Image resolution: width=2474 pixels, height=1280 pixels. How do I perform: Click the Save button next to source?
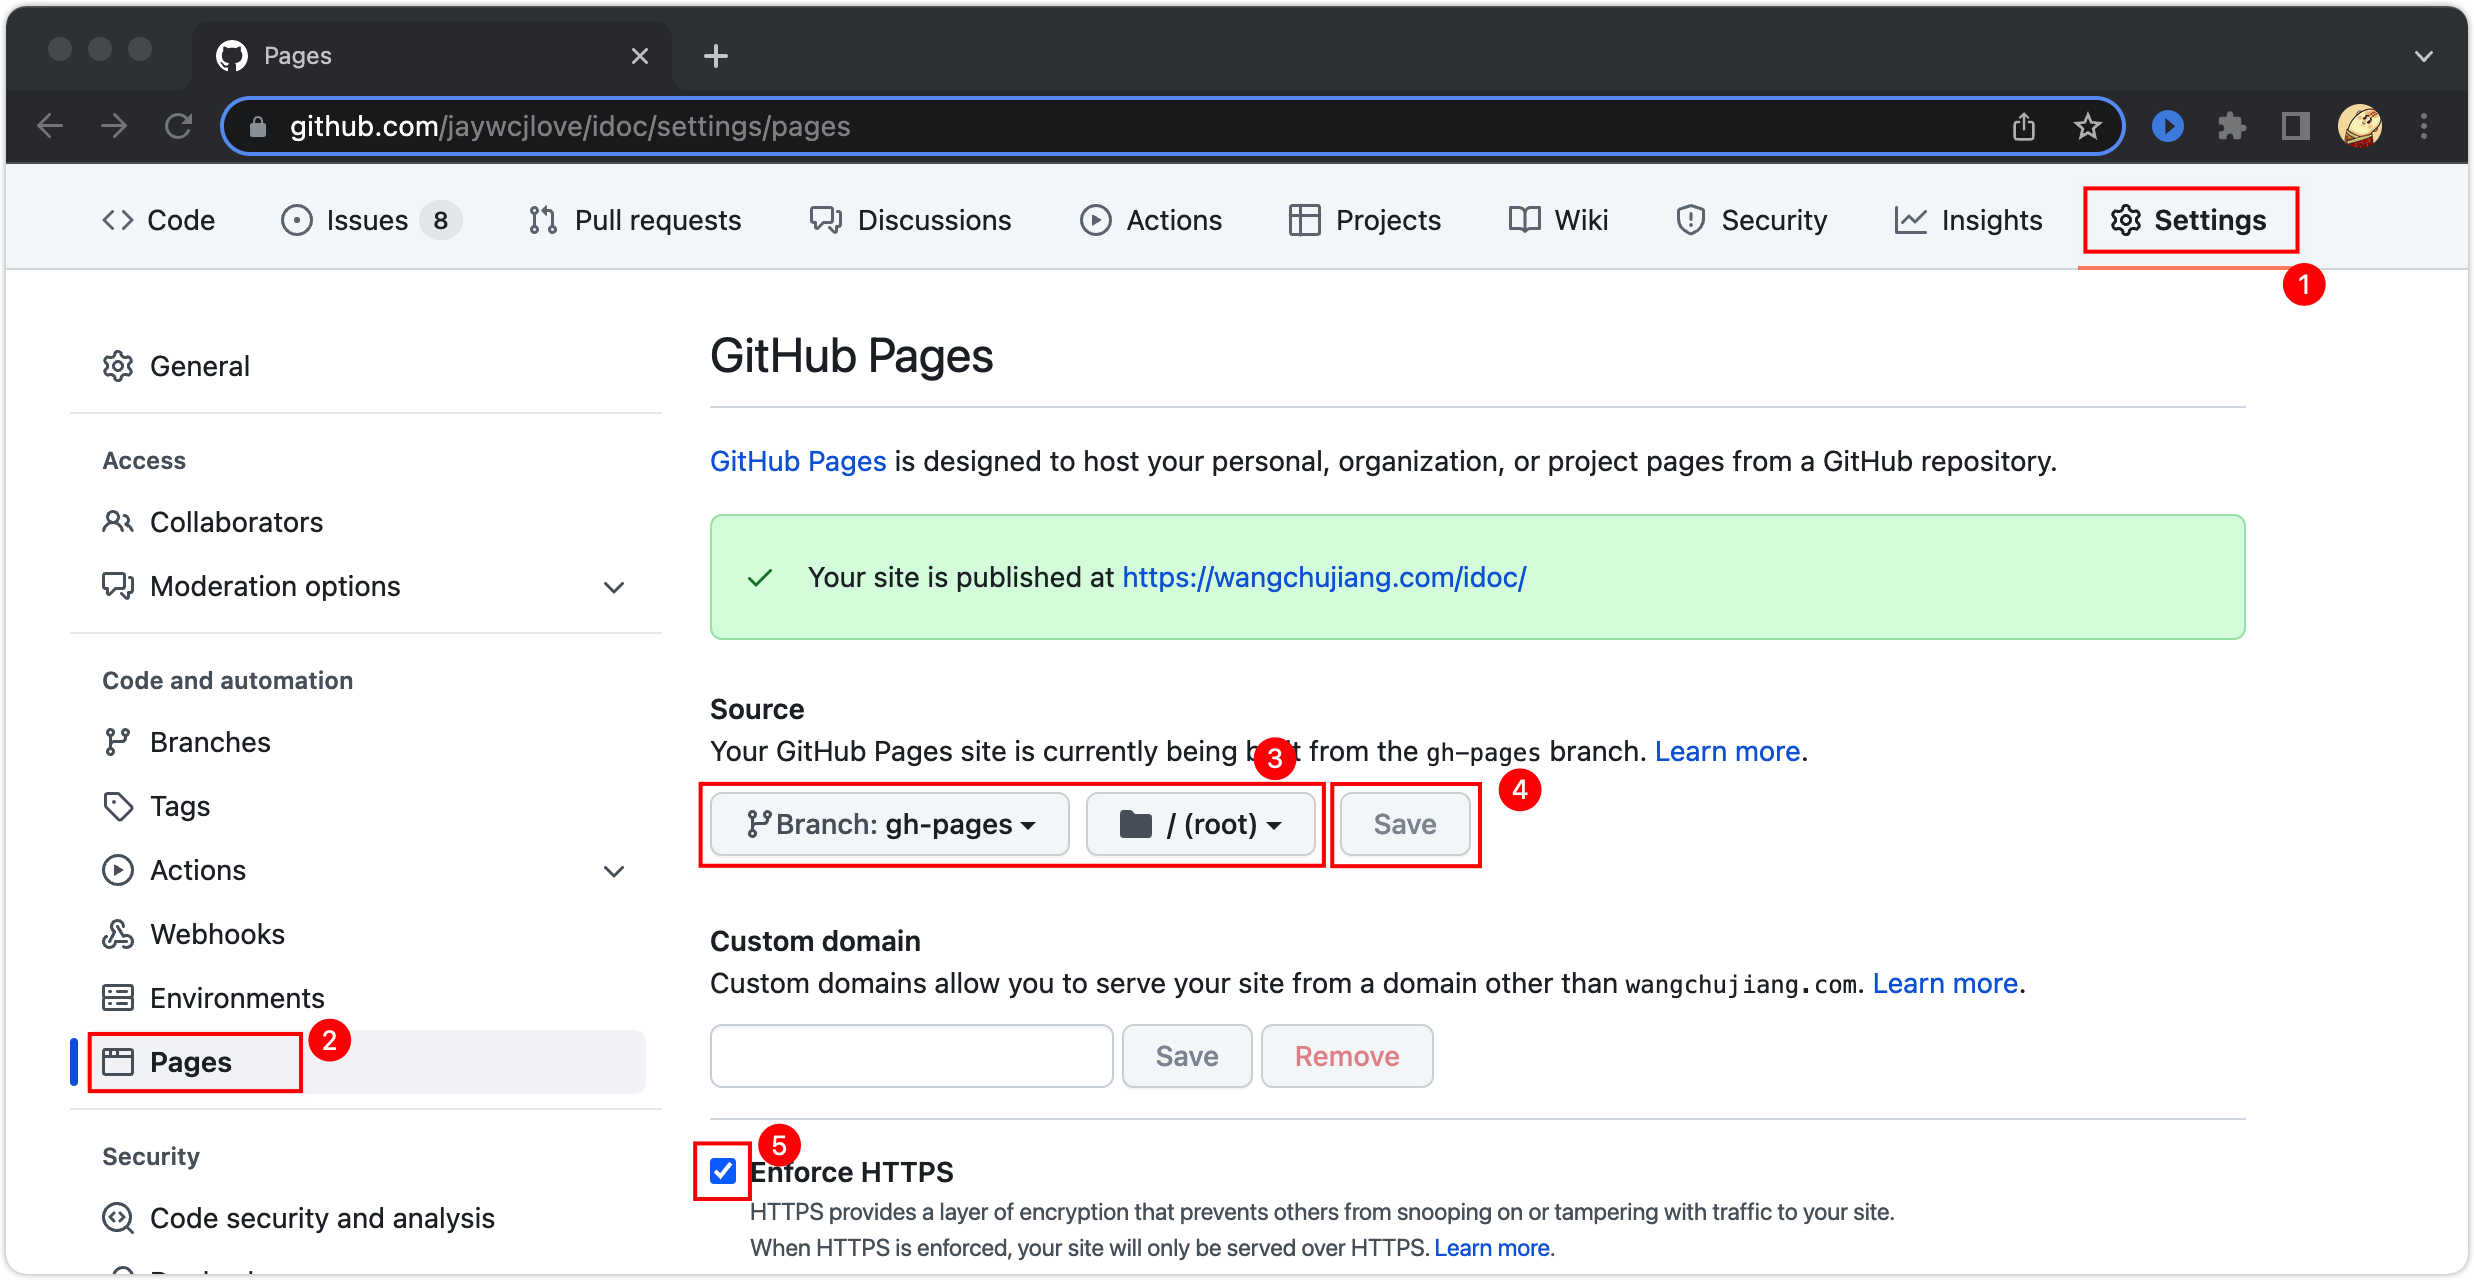[x=1404, y=824]
